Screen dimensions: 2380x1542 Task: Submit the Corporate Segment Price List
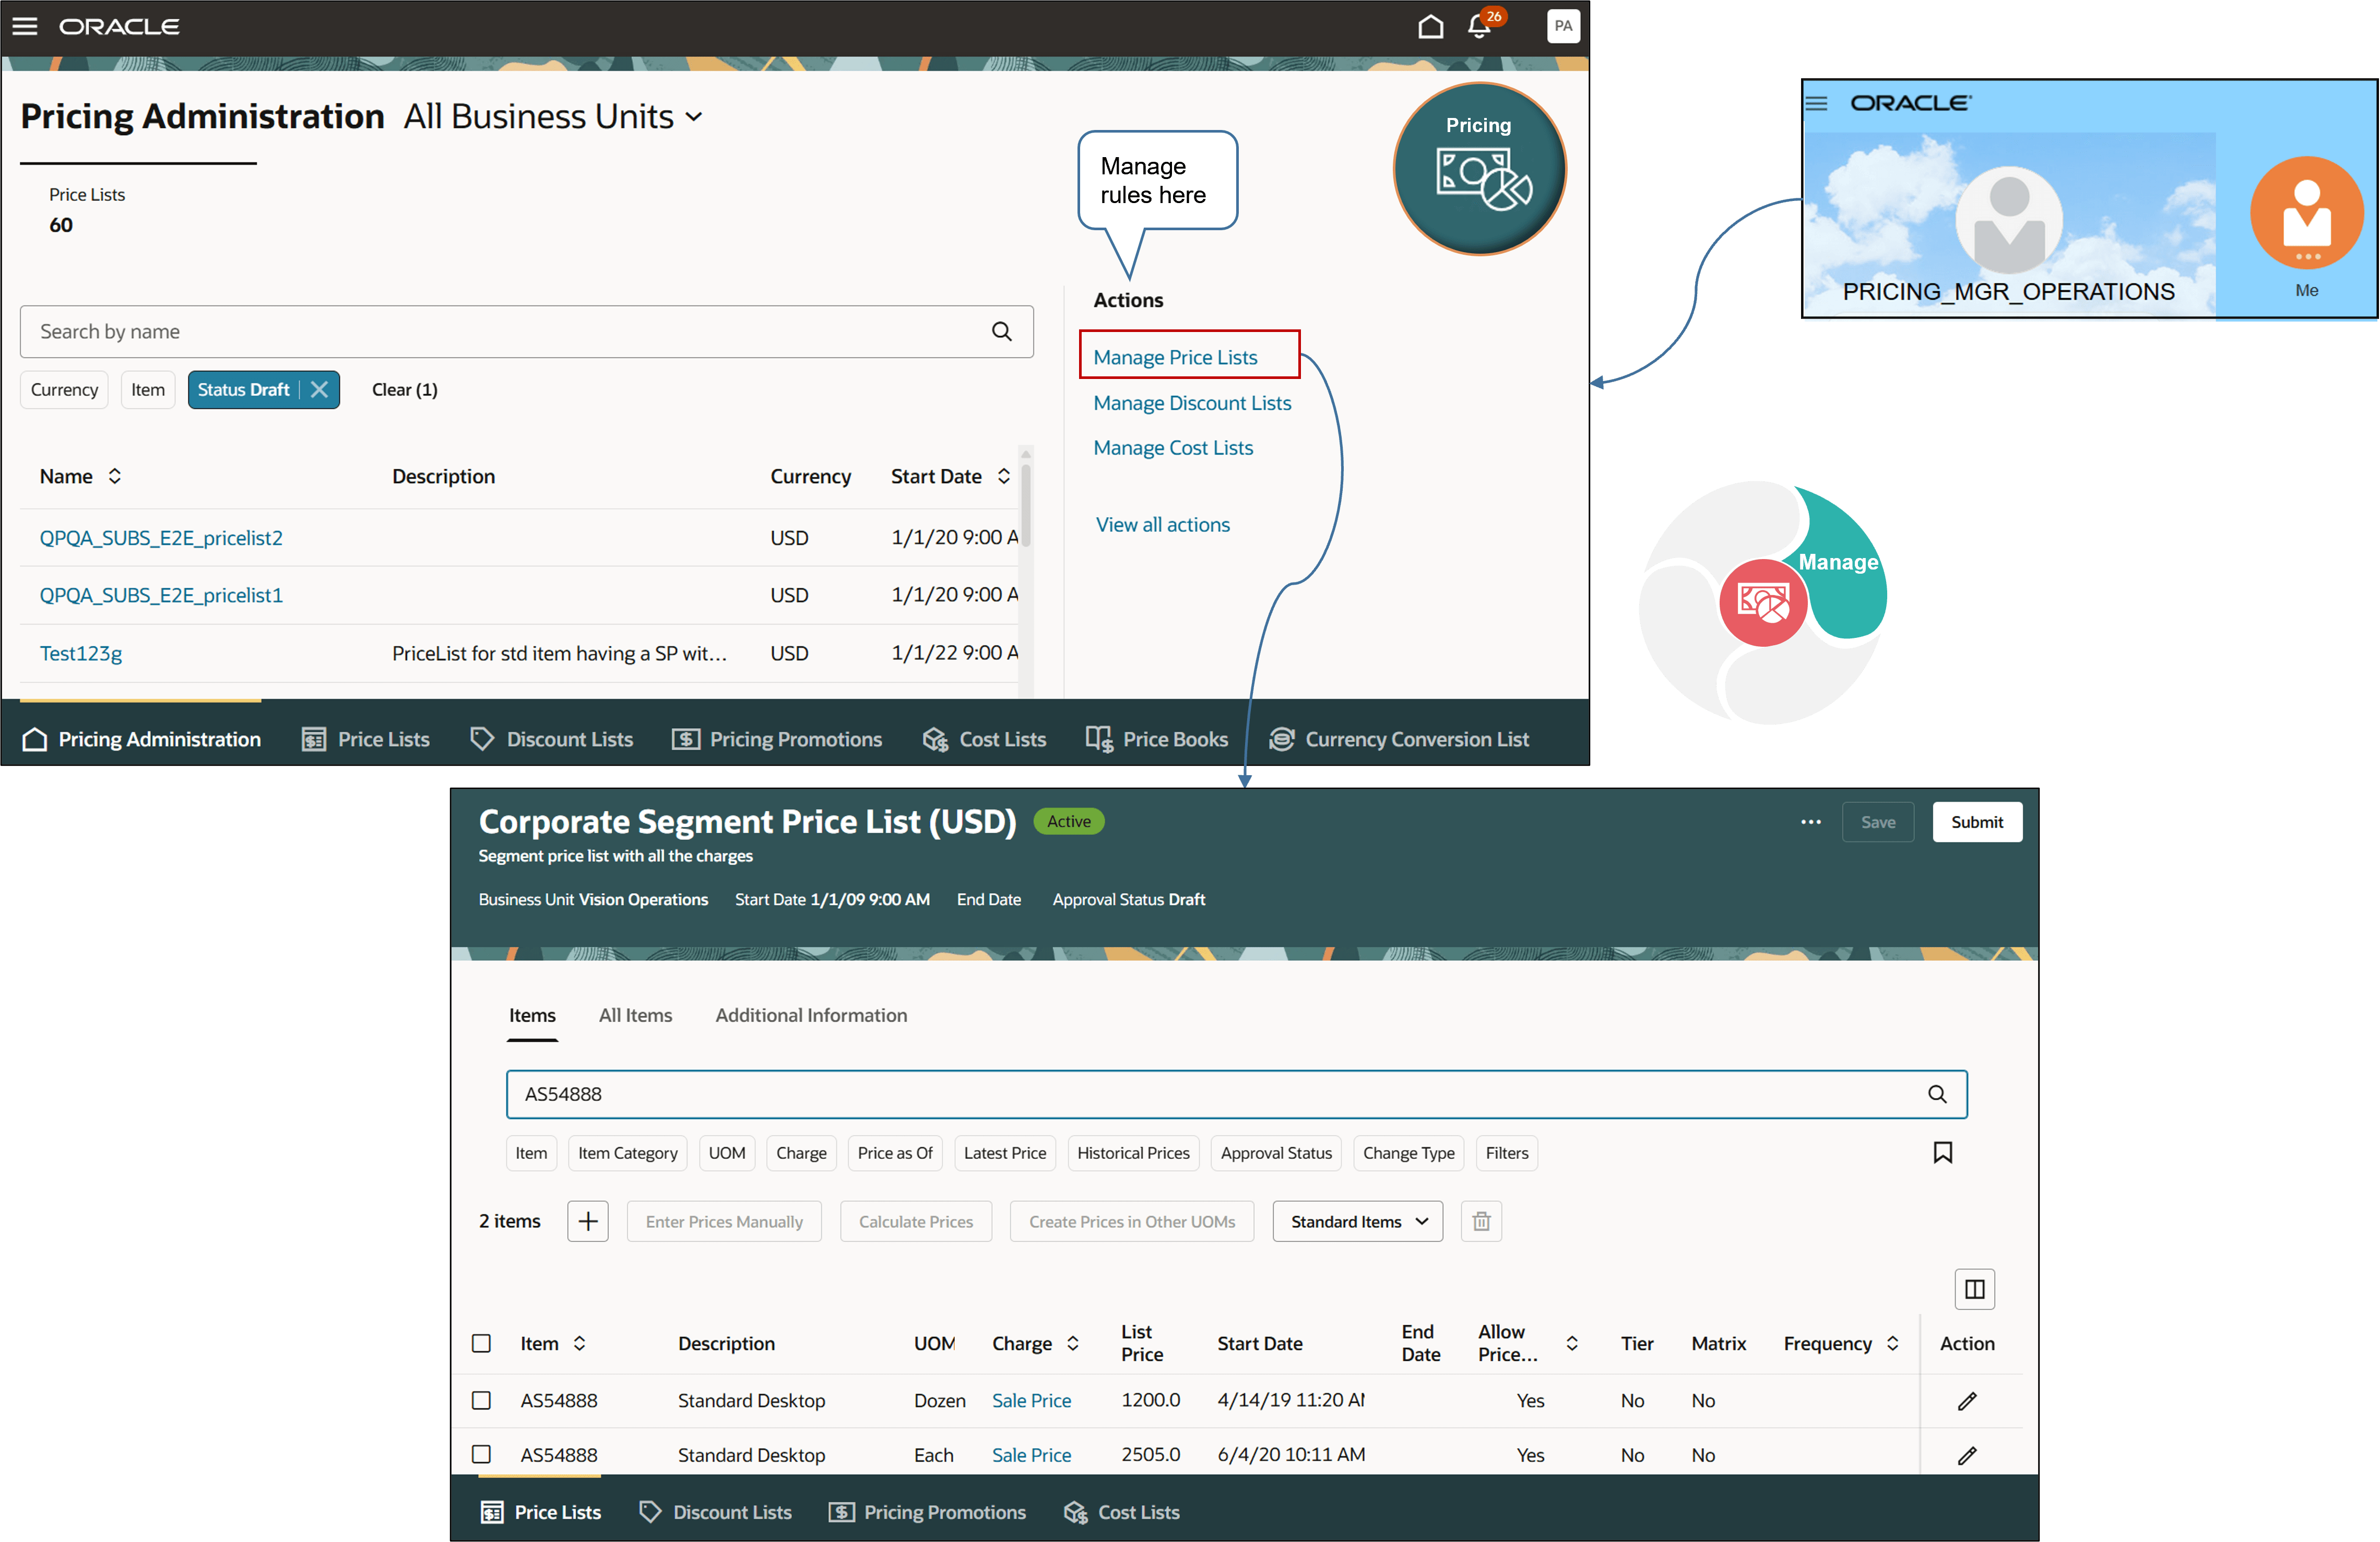[x=1977, y=821]
